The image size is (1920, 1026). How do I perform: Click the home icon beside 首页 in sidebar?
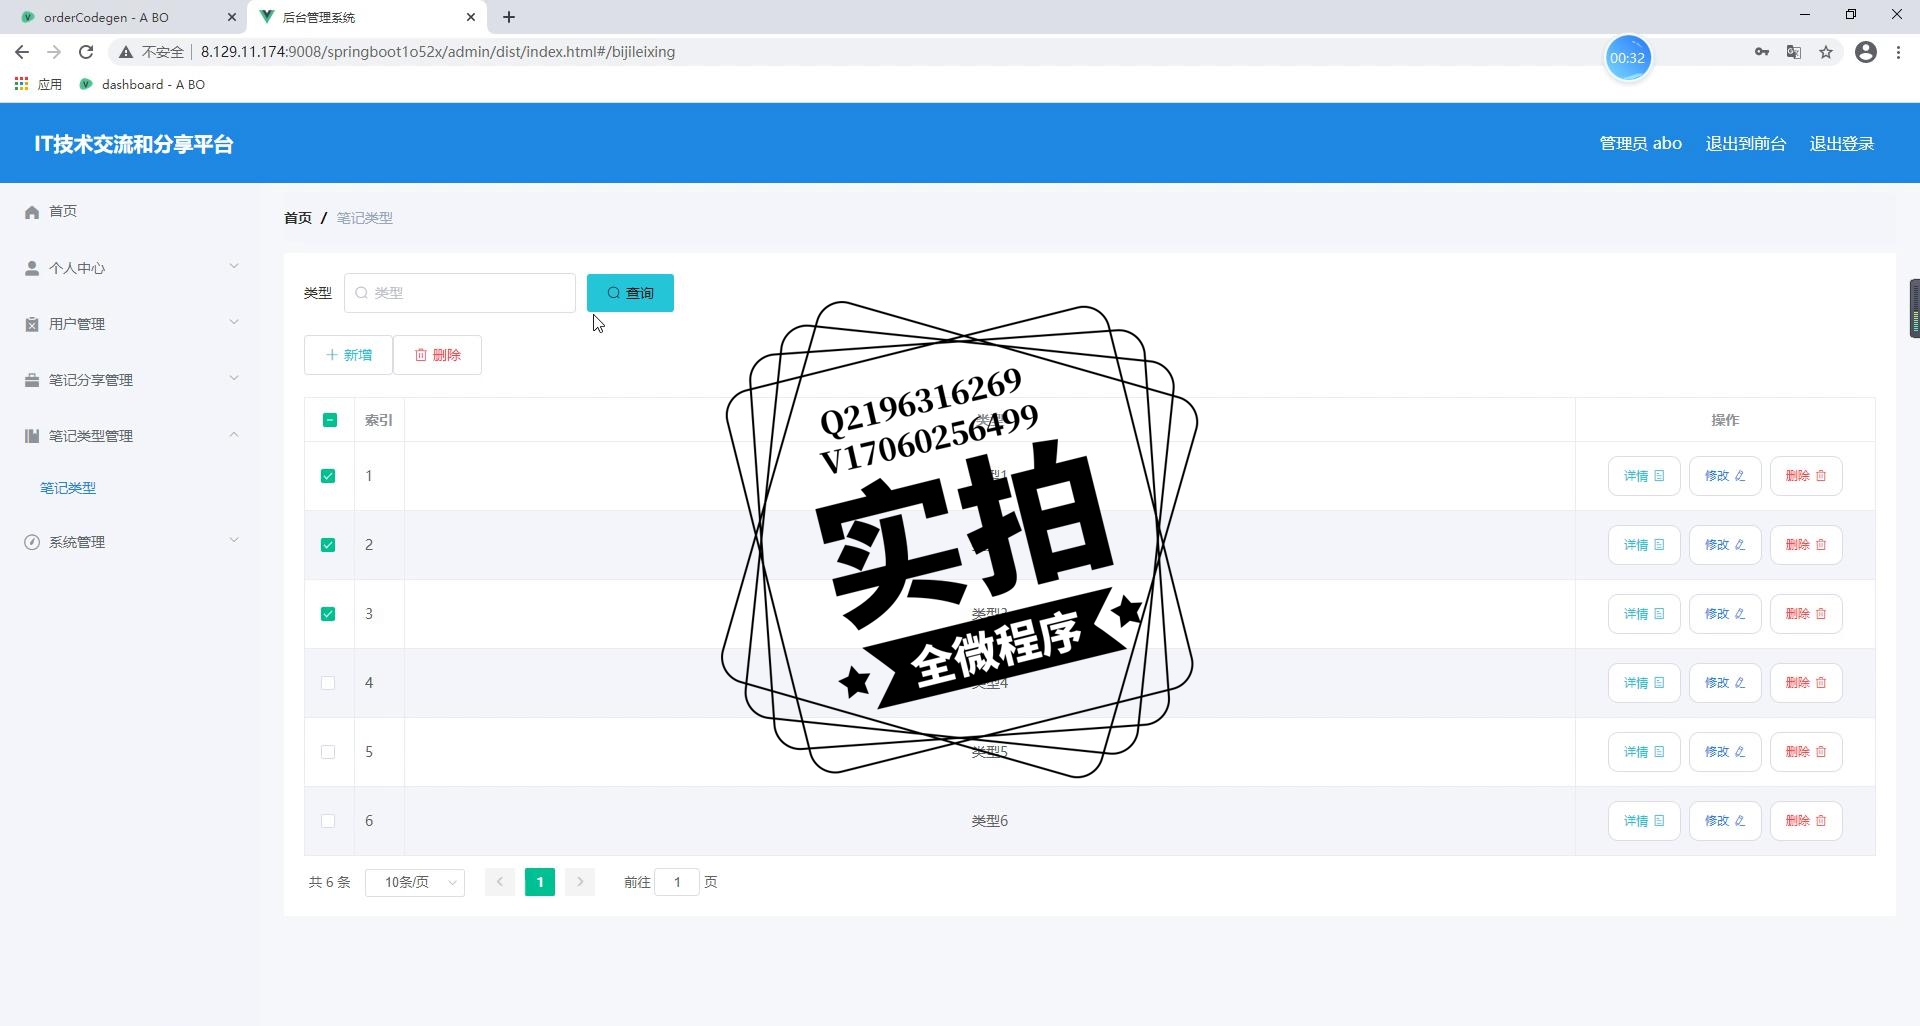pyautogui.click(x=32, y=212)
